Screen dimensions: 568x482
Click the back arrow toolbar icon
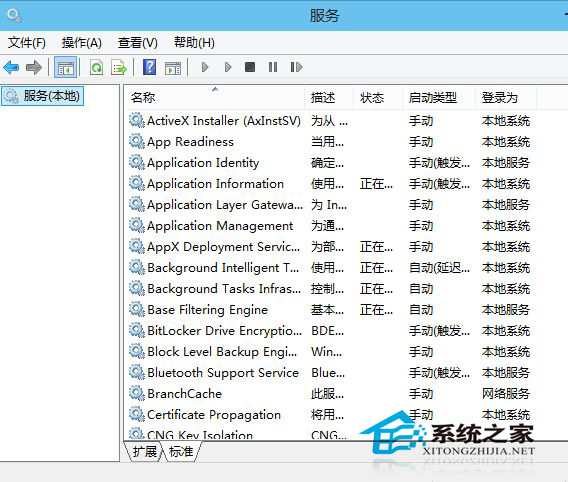pyautogui.click(x=11, y=67)
